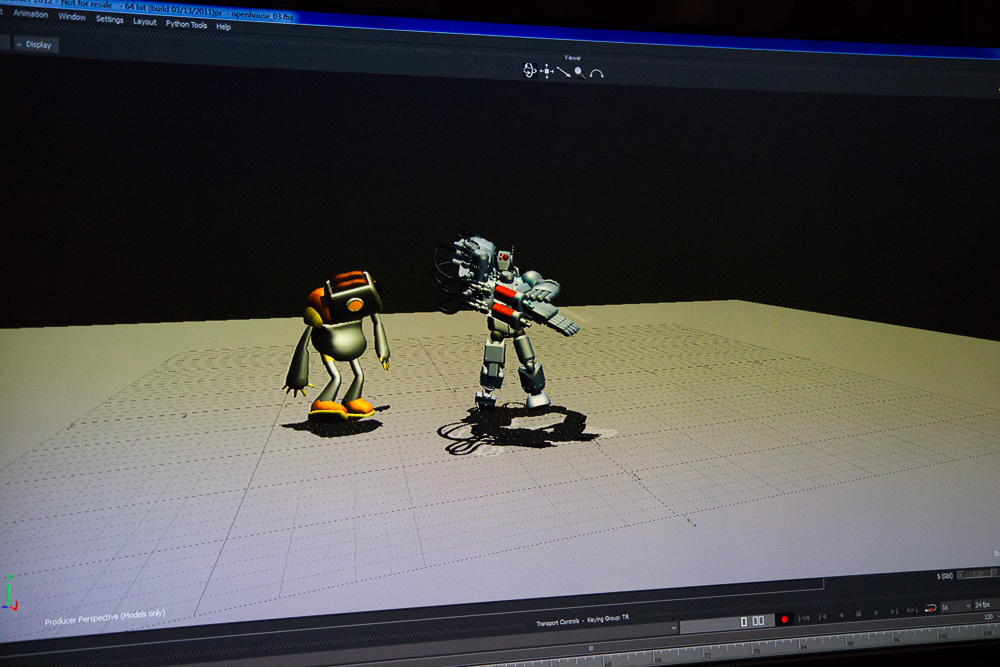The width and height of the screenshot is (1000, 667).
Task: Click the 120 end frame field
Action: [988, 617]
